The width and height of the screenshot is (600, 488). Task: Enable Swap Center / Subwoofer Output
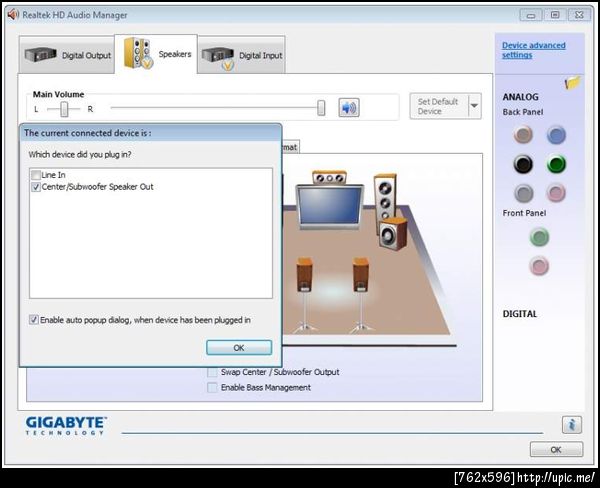pyautogui.click(x=212, y=372)
